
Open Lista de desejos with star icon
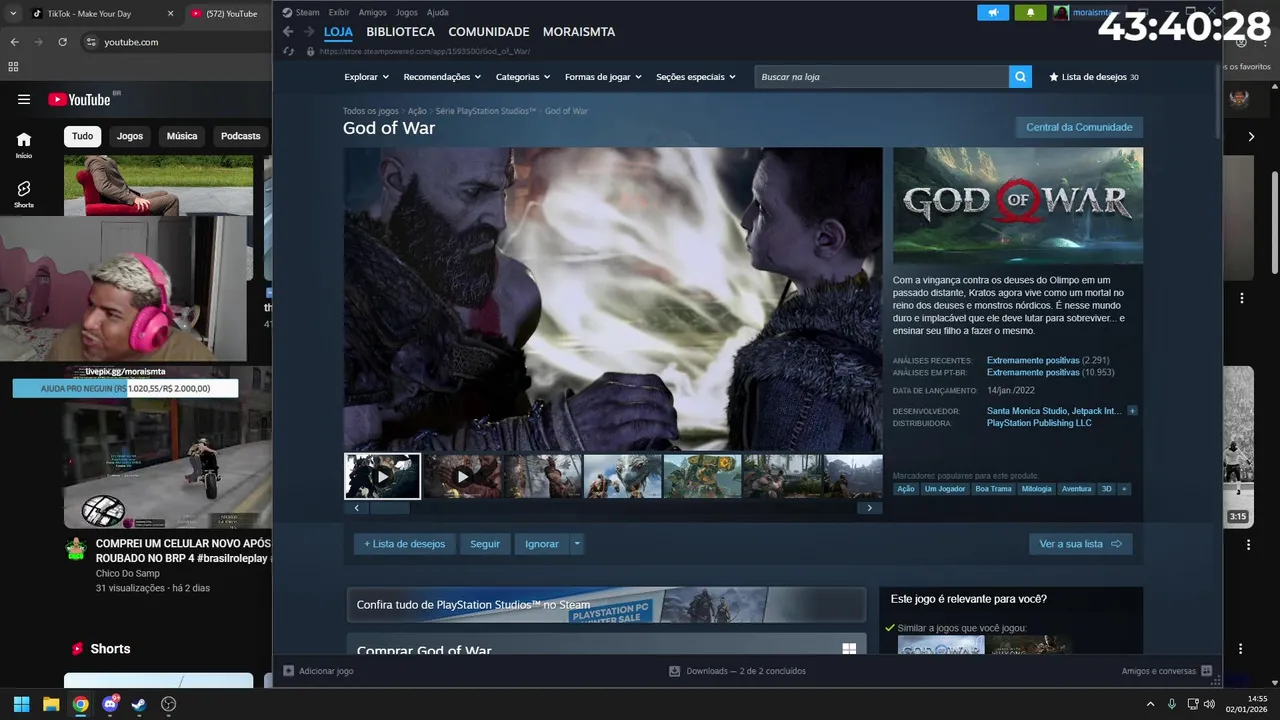click(x=1093, y=77)
